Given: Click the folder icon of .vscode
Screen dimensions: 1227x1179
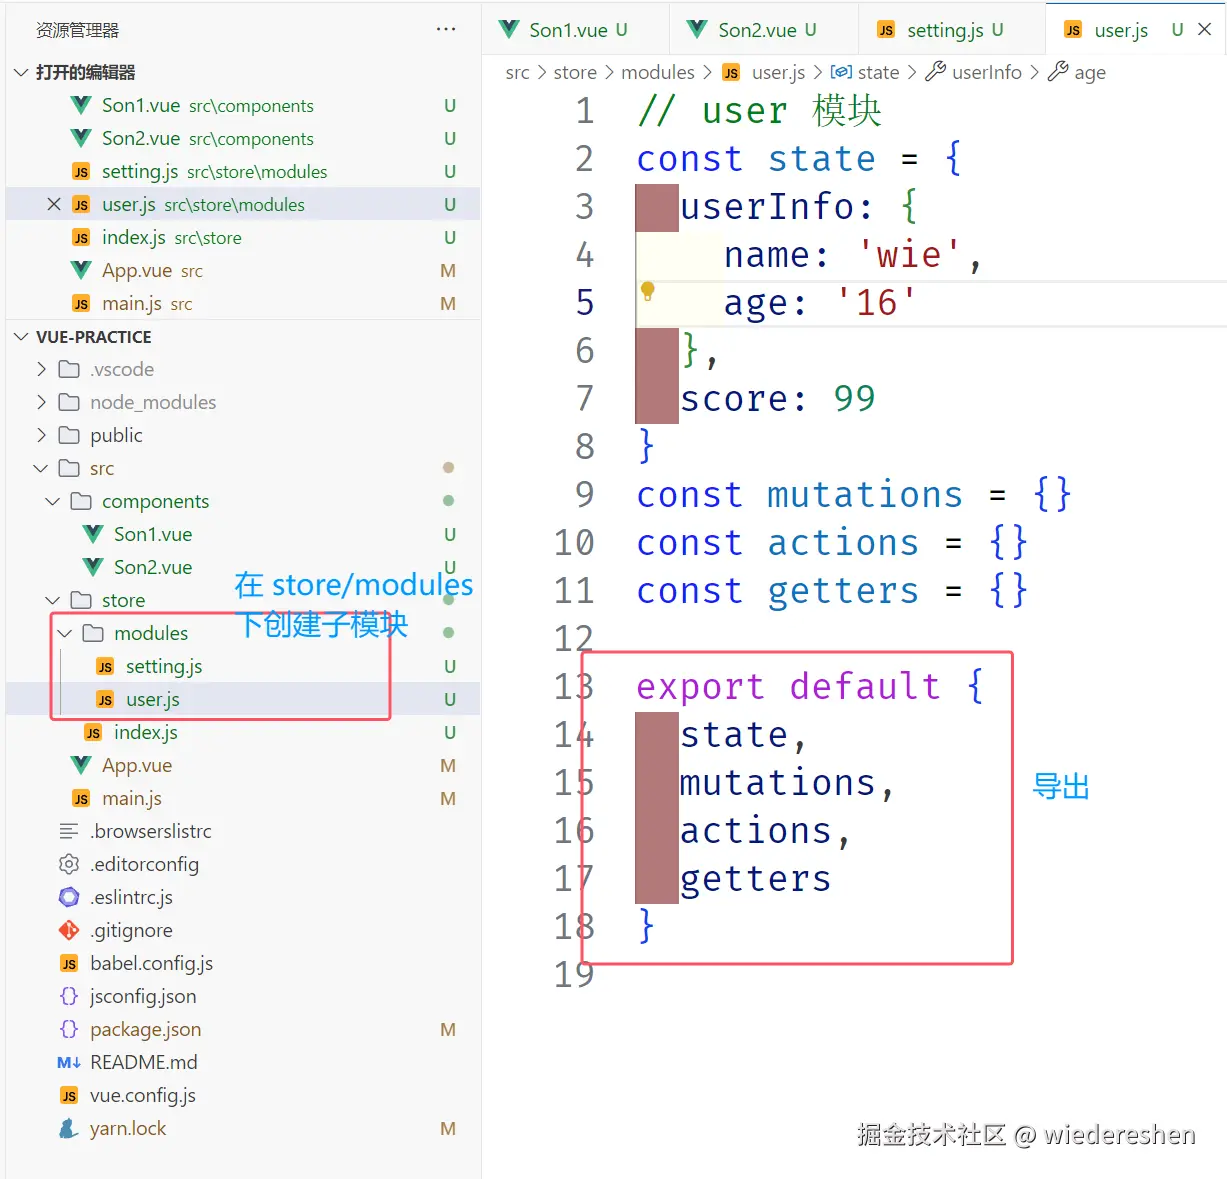Looking at the screenshot, I should pyautogui.click(x=69, y=369).
